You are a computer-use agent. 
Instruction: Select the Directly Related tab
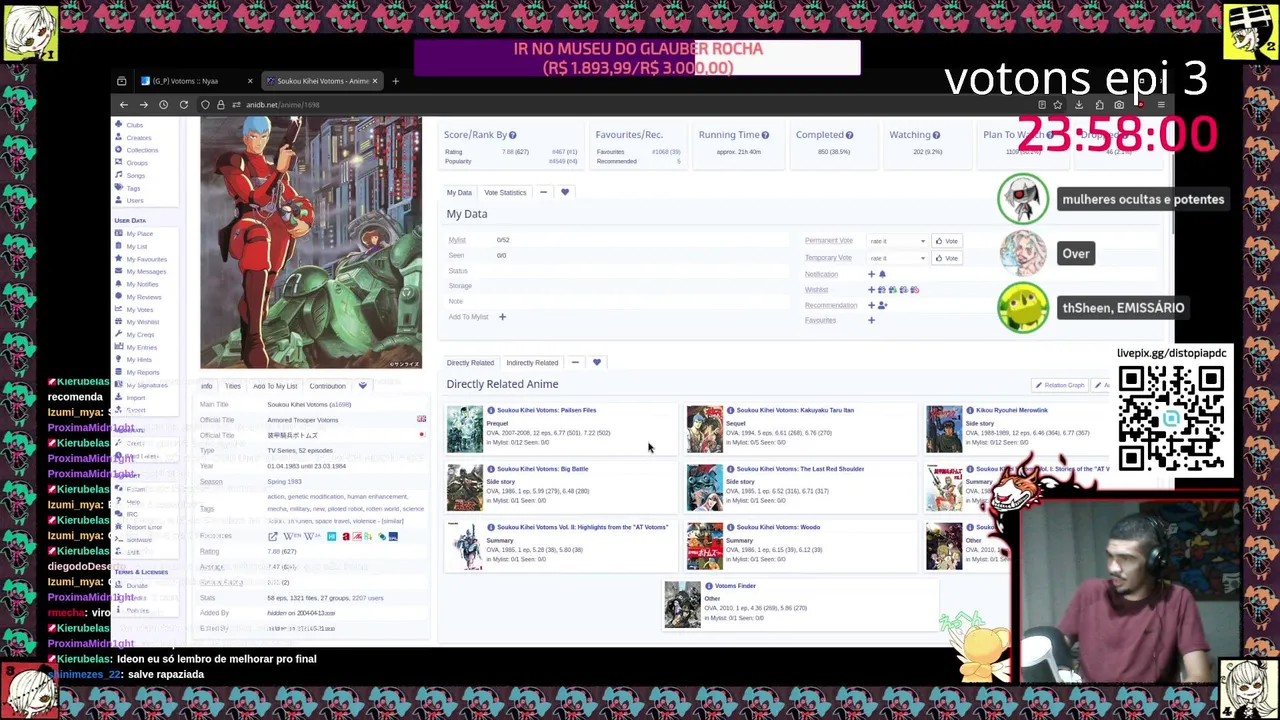click(470, 363)
